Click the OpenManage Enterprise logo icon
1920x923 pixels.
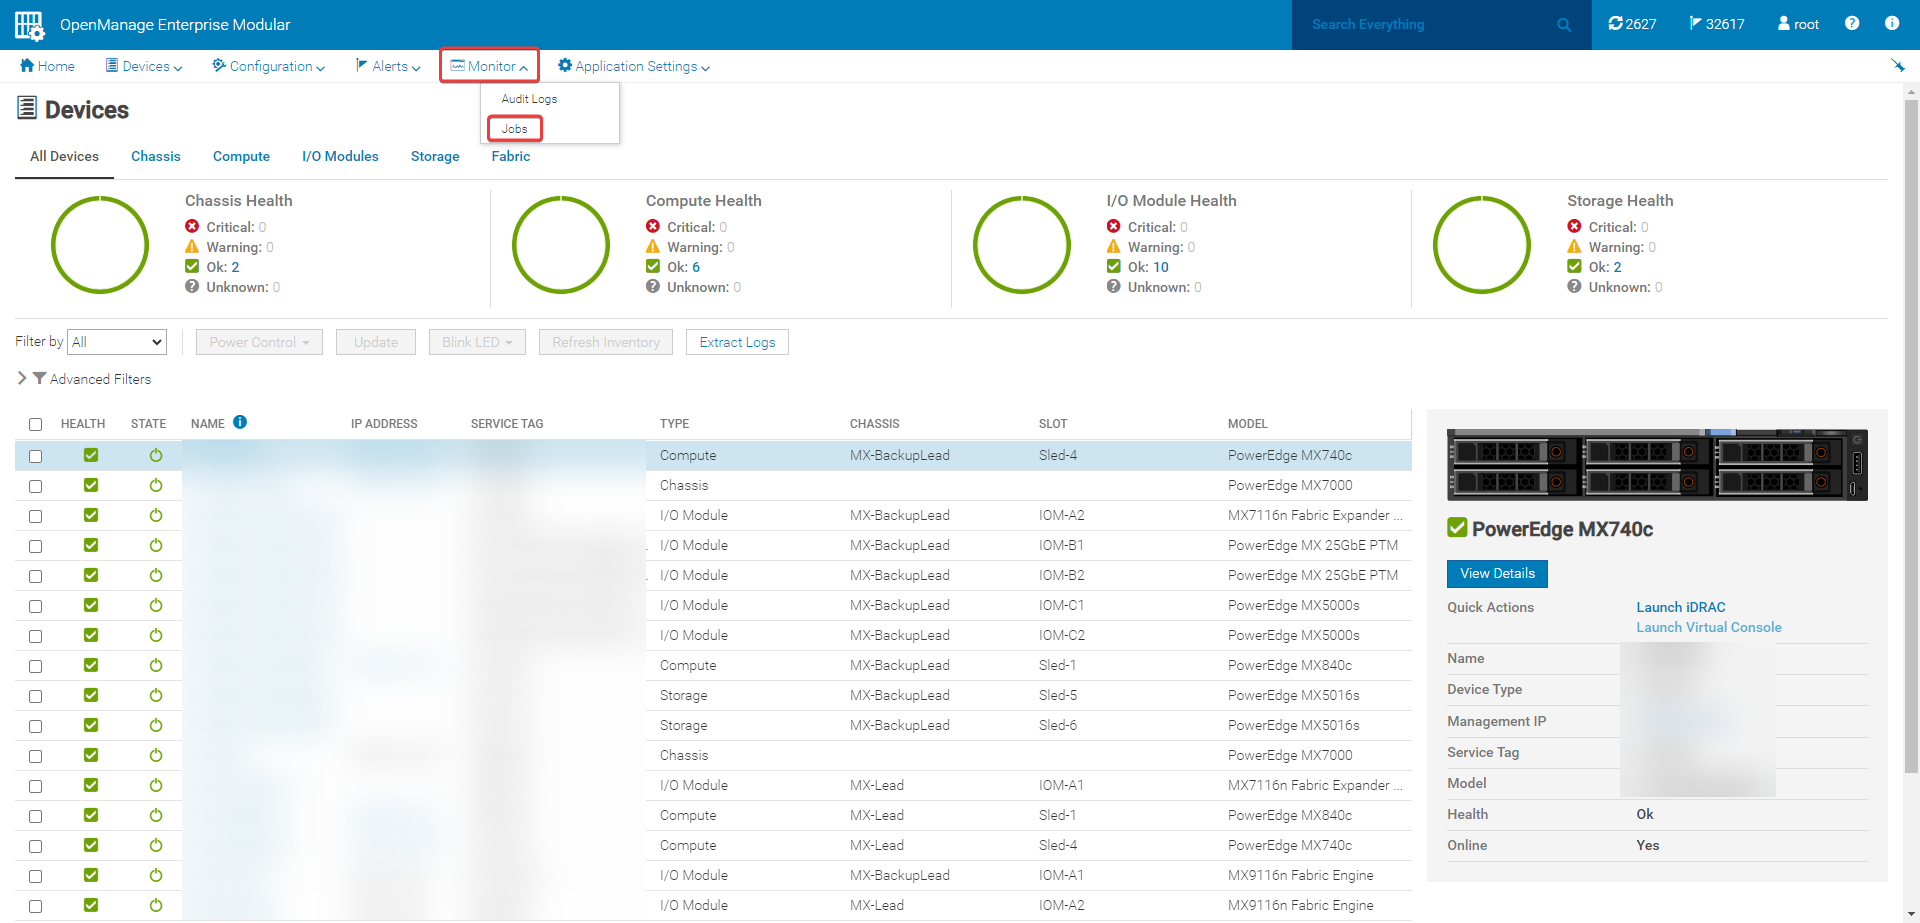pyautogui.click(x=29, y=25)
